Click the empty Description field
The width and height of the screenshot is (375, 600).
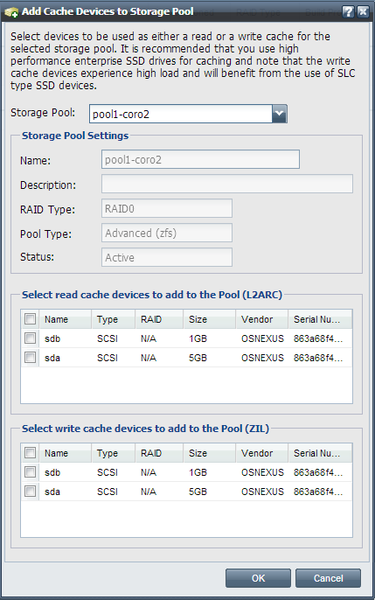(227, 184)
